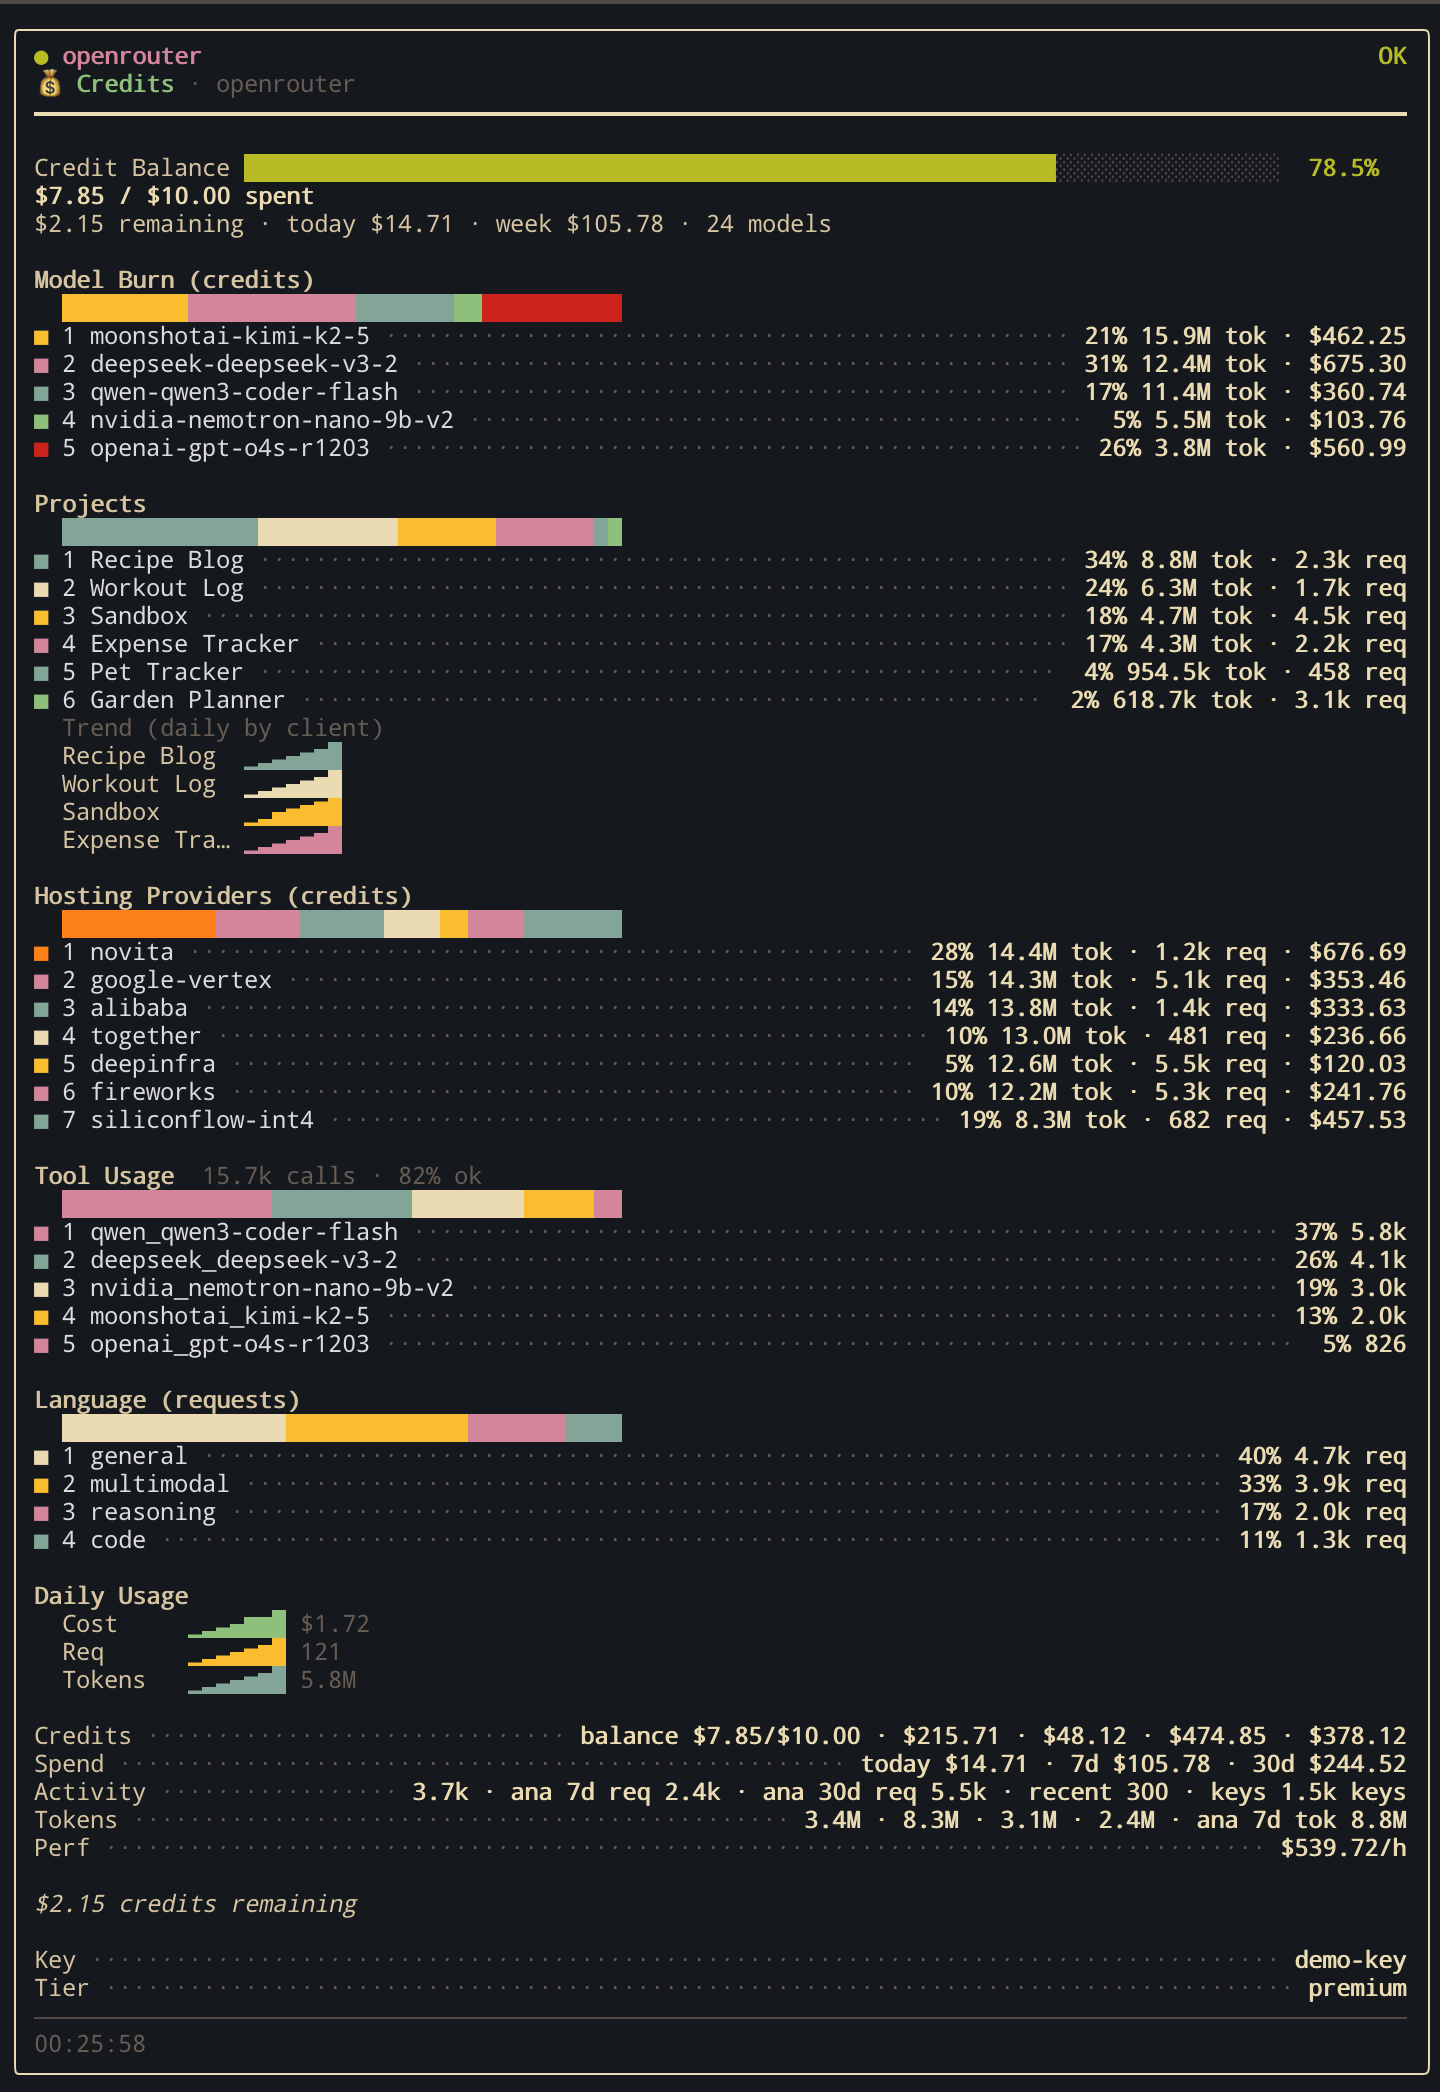1440x2092 pixels.
Task: Click the 78.5% balance percentage
Action: [x=1343, y=168]
